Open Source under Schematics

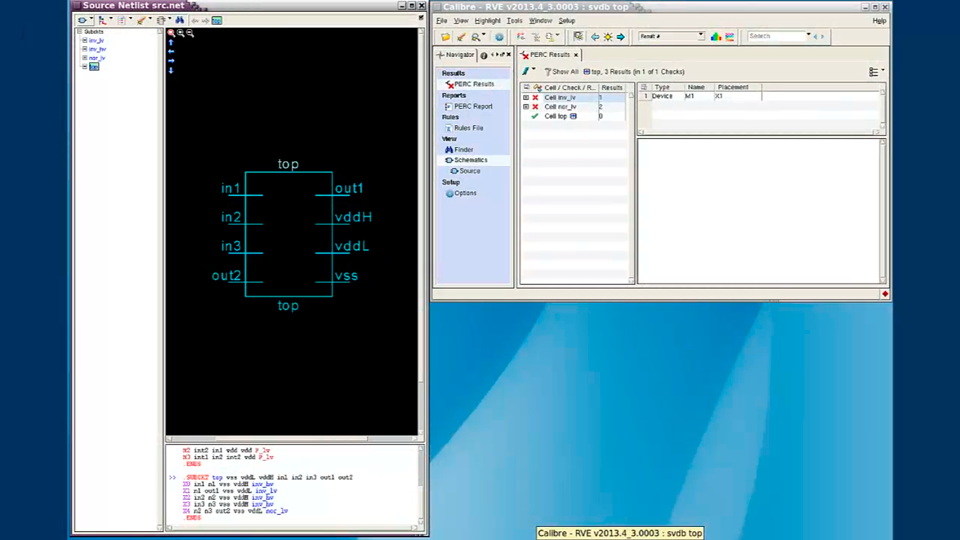click(x=465, y=171)
